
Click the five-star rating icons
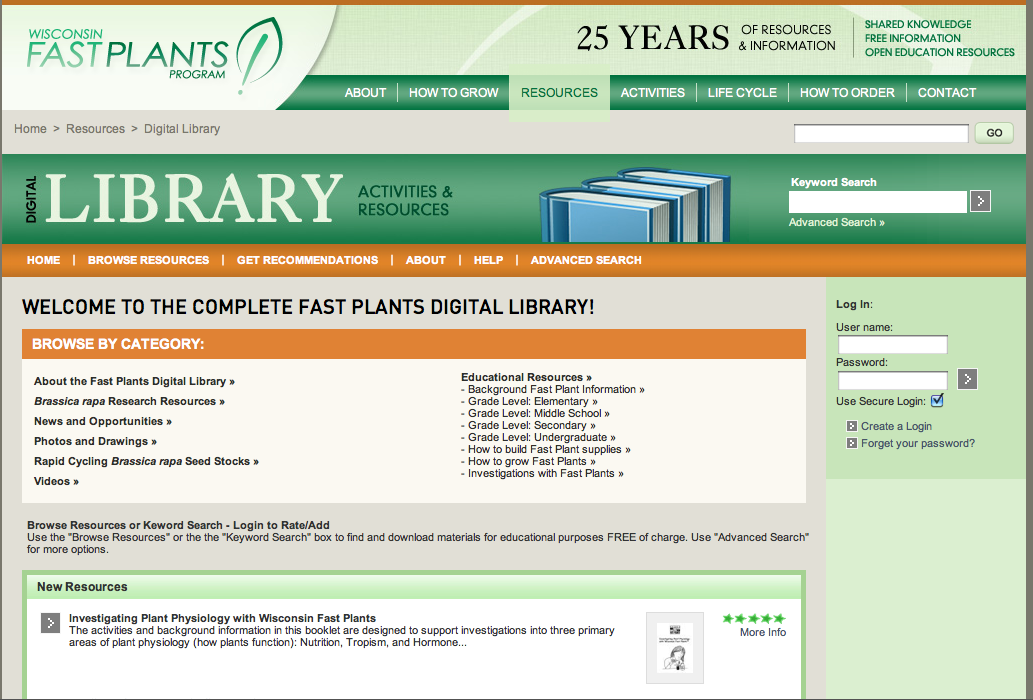coord(754,618)
